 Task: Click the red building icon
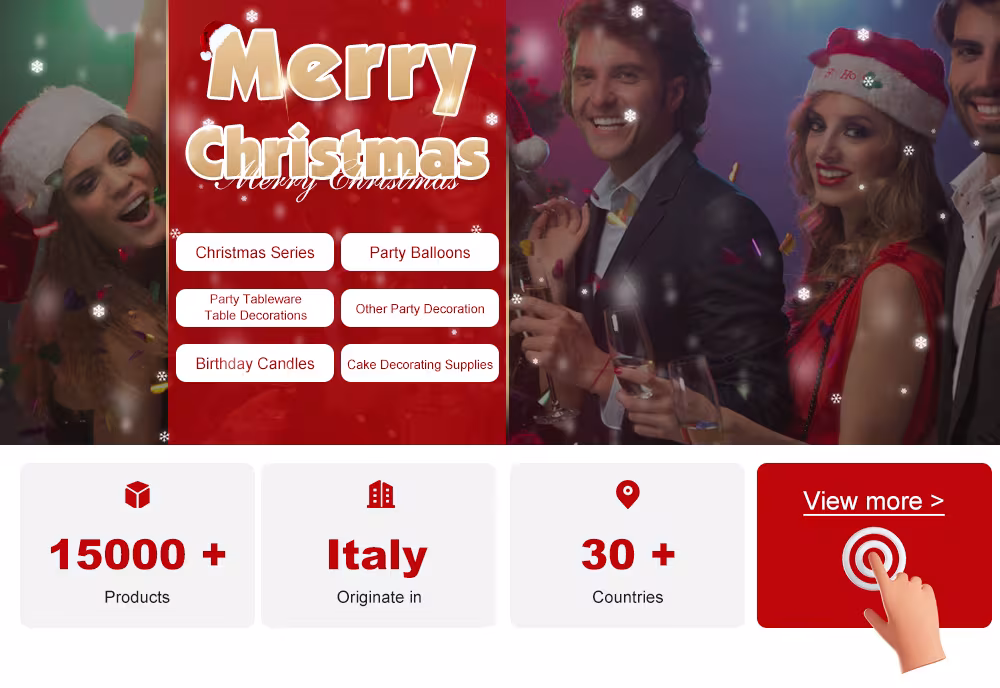pyautogui.click(x=381, y=494)
